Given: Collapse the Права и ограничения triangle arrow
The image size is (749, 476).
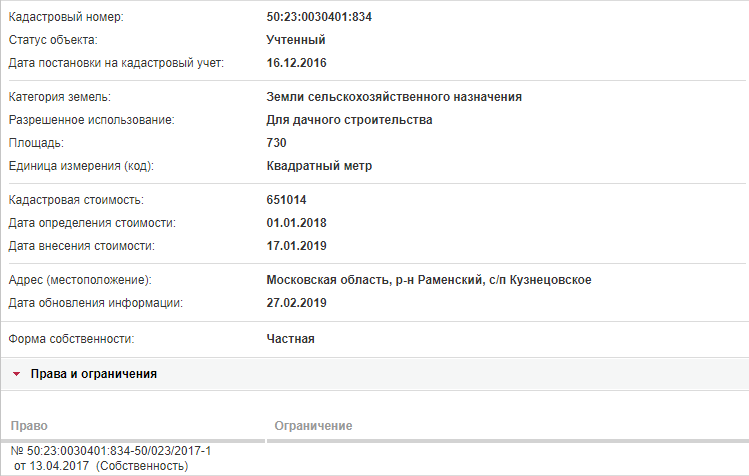Looking at the screenshot, I should click(17, 374).
